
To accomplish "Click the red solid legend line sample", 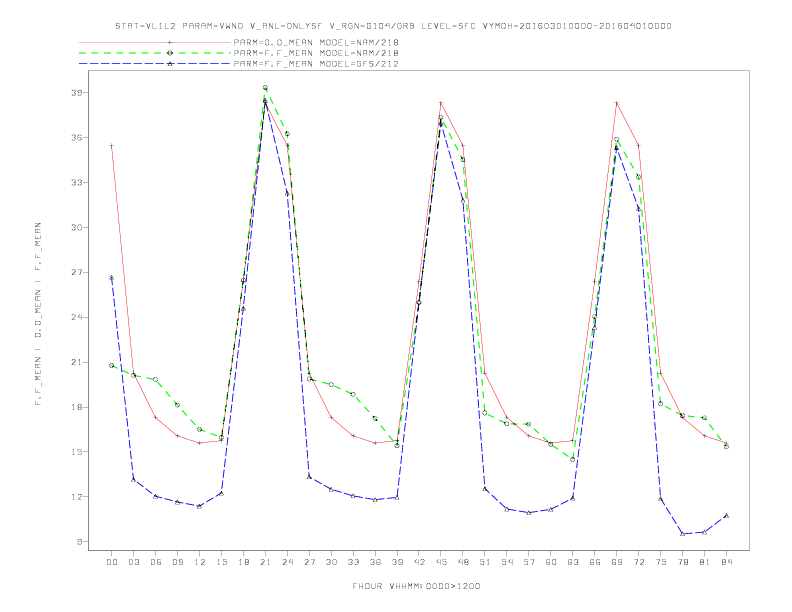I will 155,42.
